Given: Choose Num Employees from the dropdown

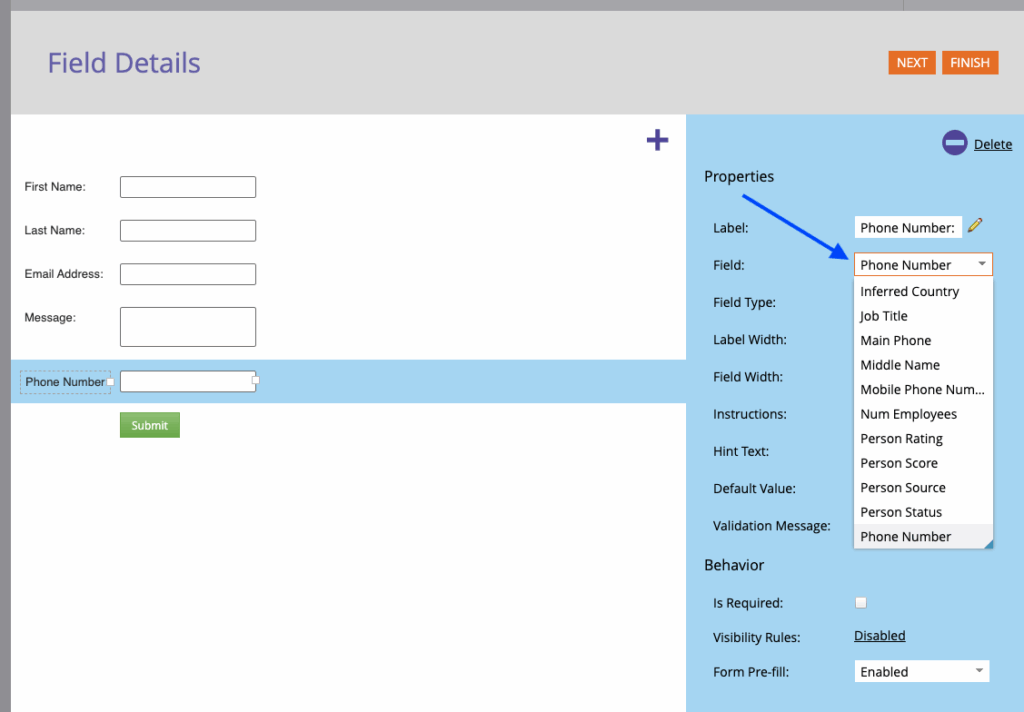Looking at the screenshot, I should pyautogui.click(x=908, y=414).
